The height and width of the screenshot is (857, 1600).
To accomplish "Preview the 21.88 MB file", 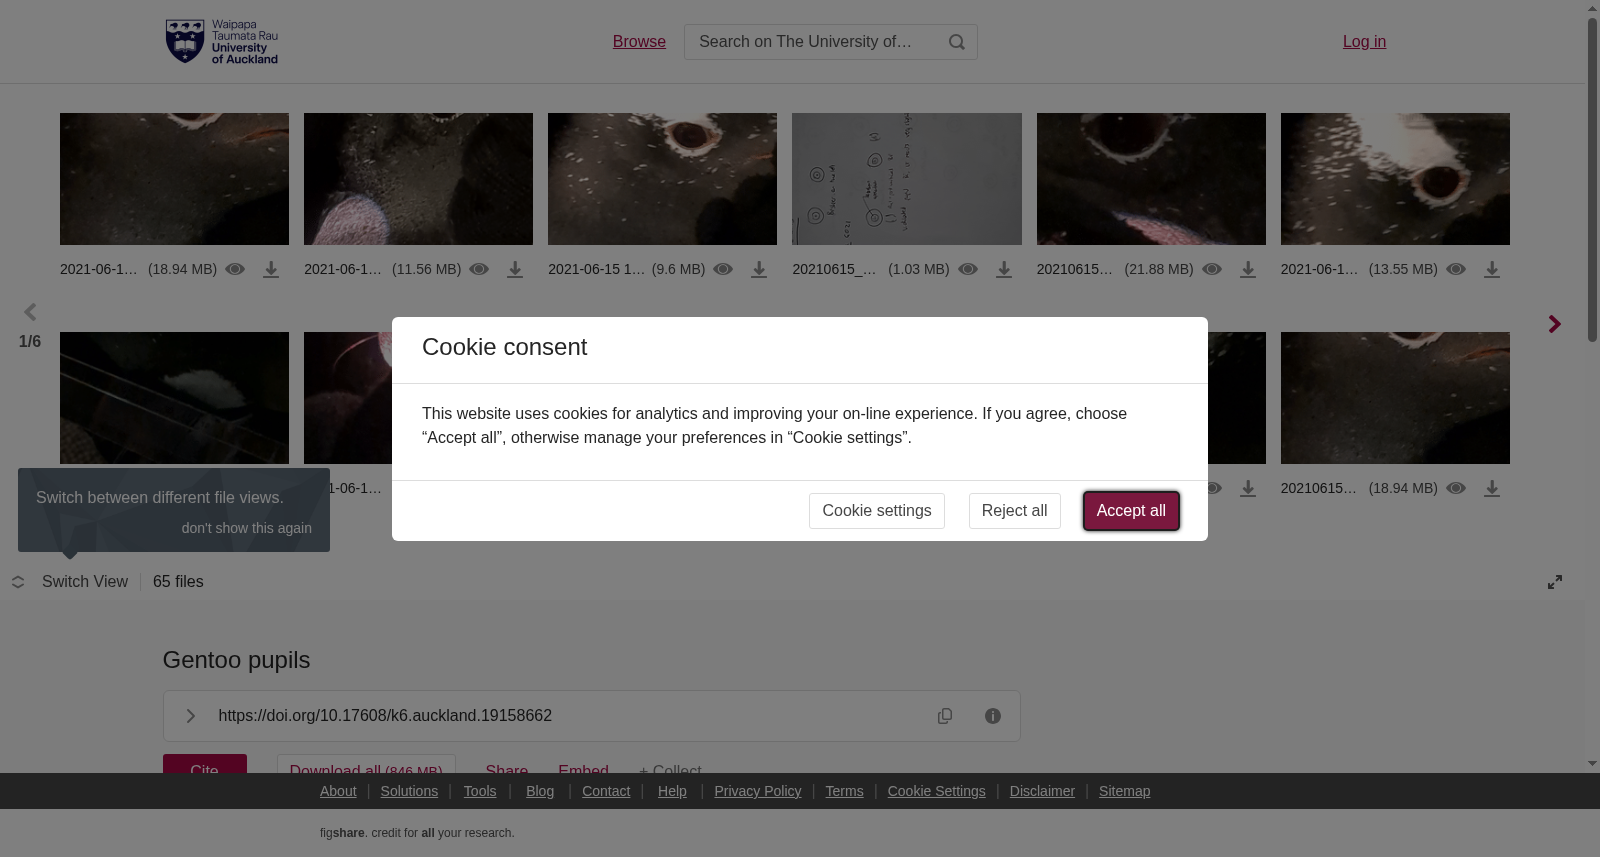I will coord(1212,269).
